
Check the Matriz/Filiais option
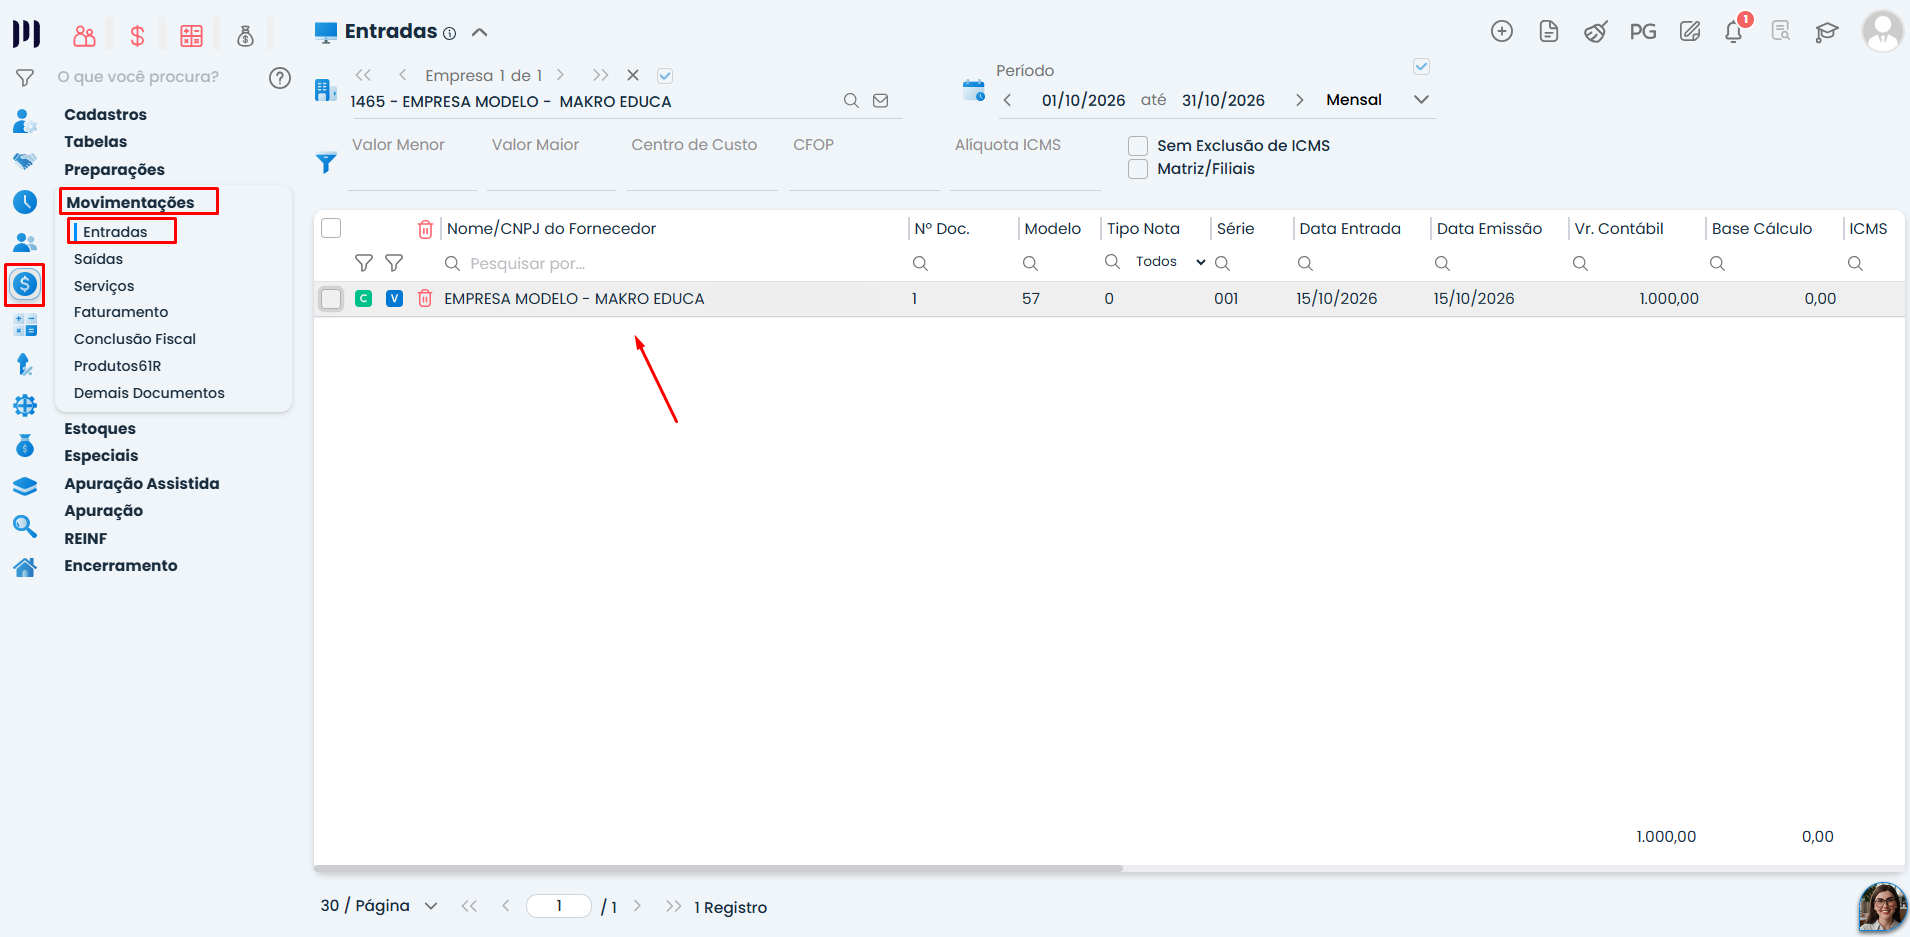(1138, 169)
